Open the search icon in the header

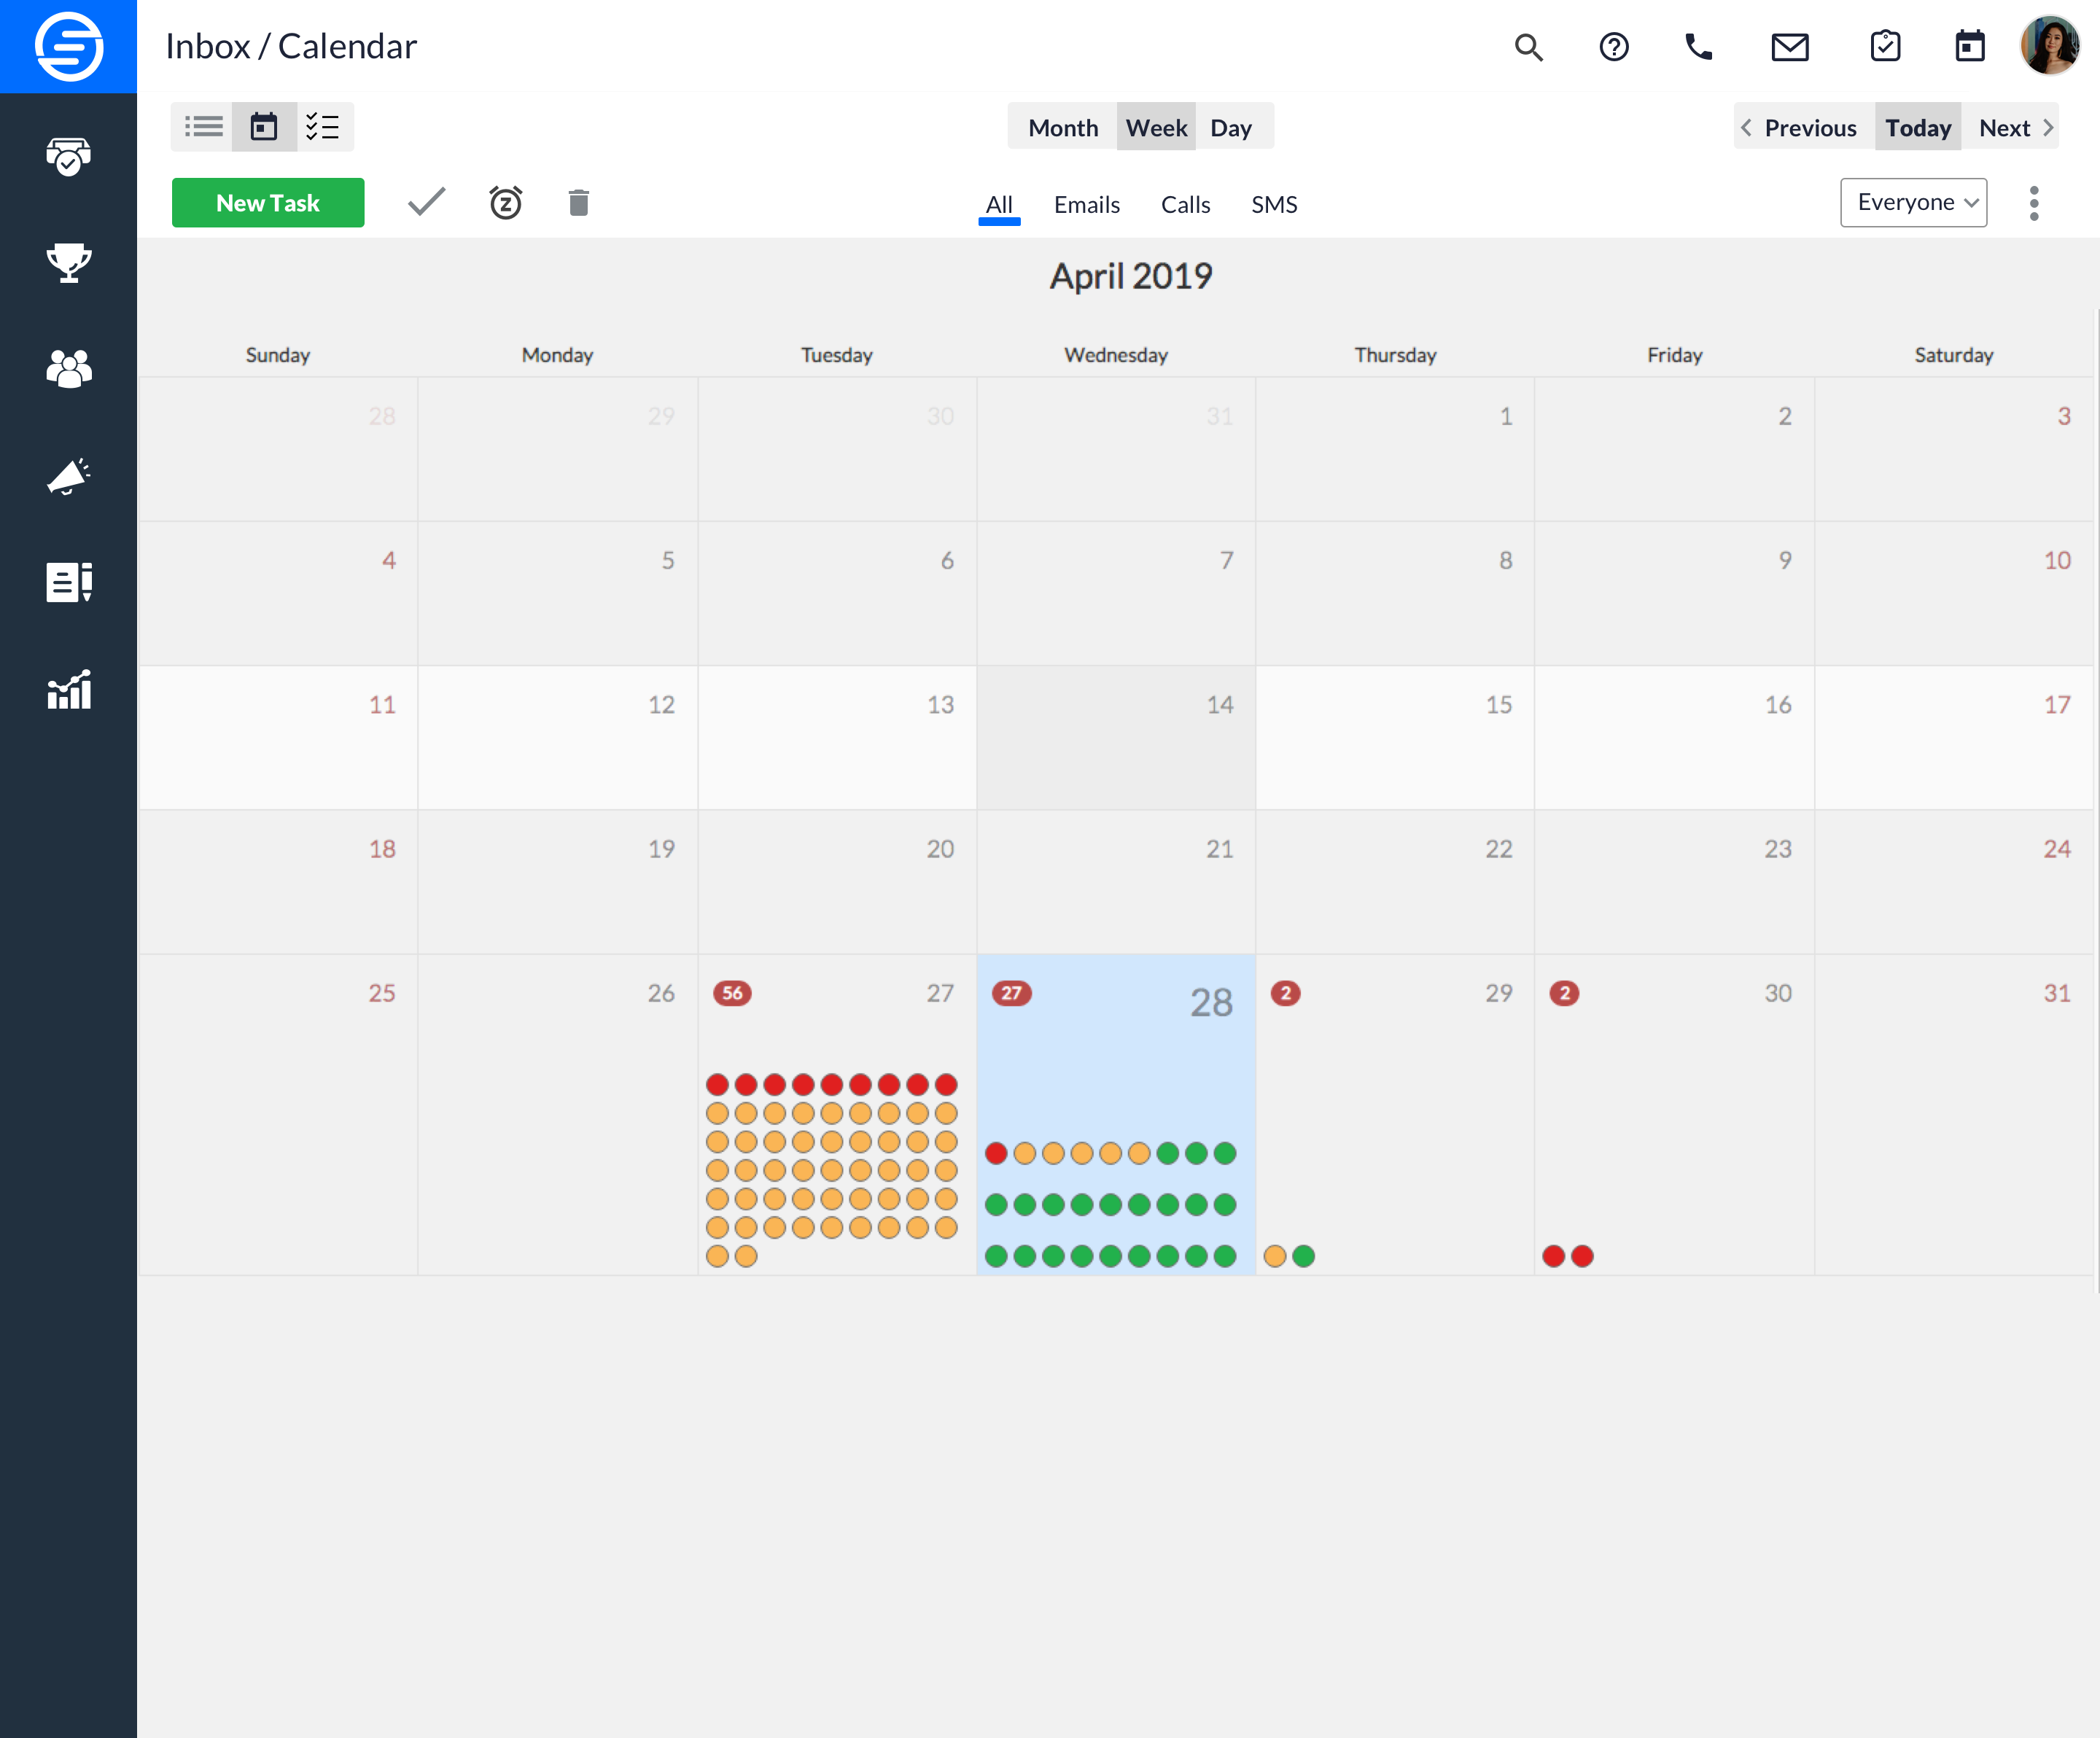1529,47
